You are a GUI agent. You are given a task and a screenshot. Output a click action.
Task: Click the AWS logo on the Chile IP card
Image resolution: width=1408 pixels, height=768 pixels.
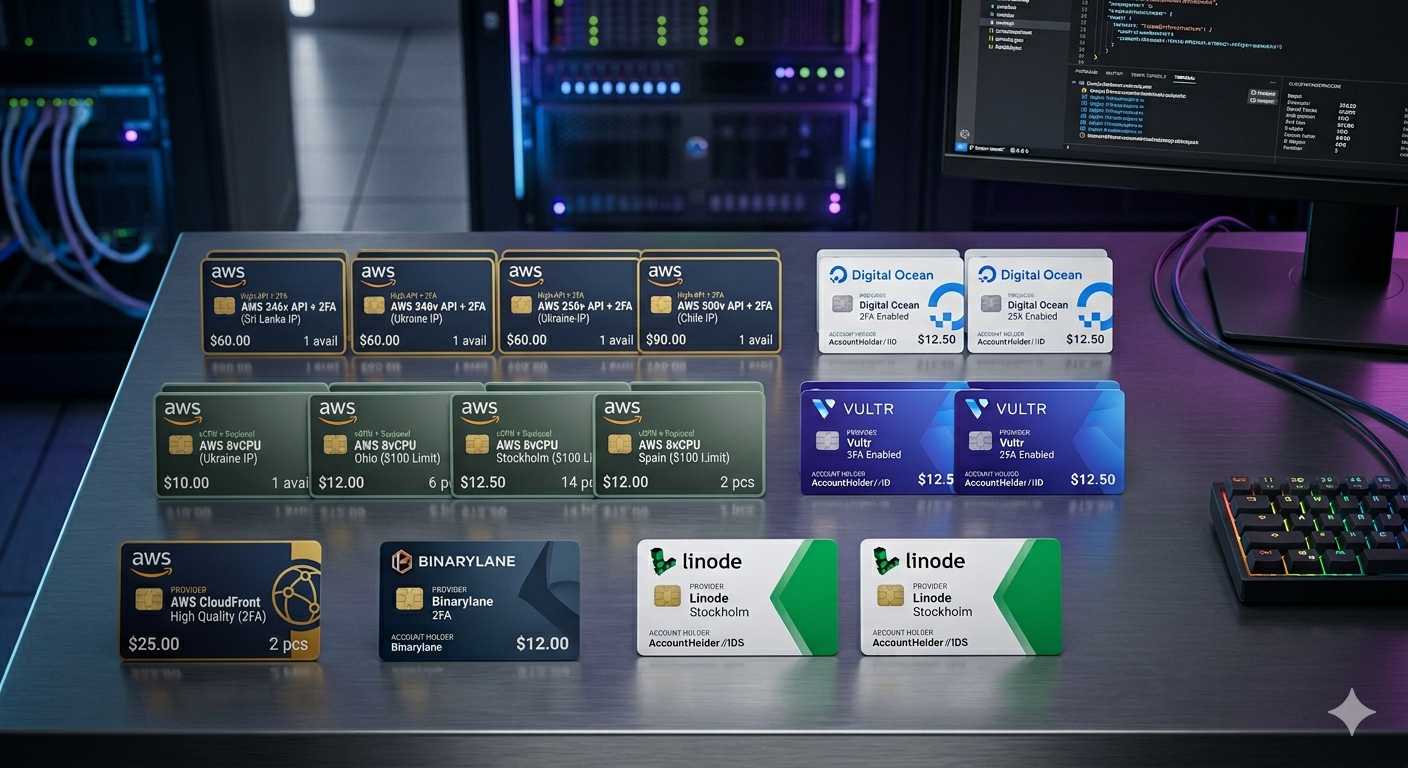[x=664, y=274]
